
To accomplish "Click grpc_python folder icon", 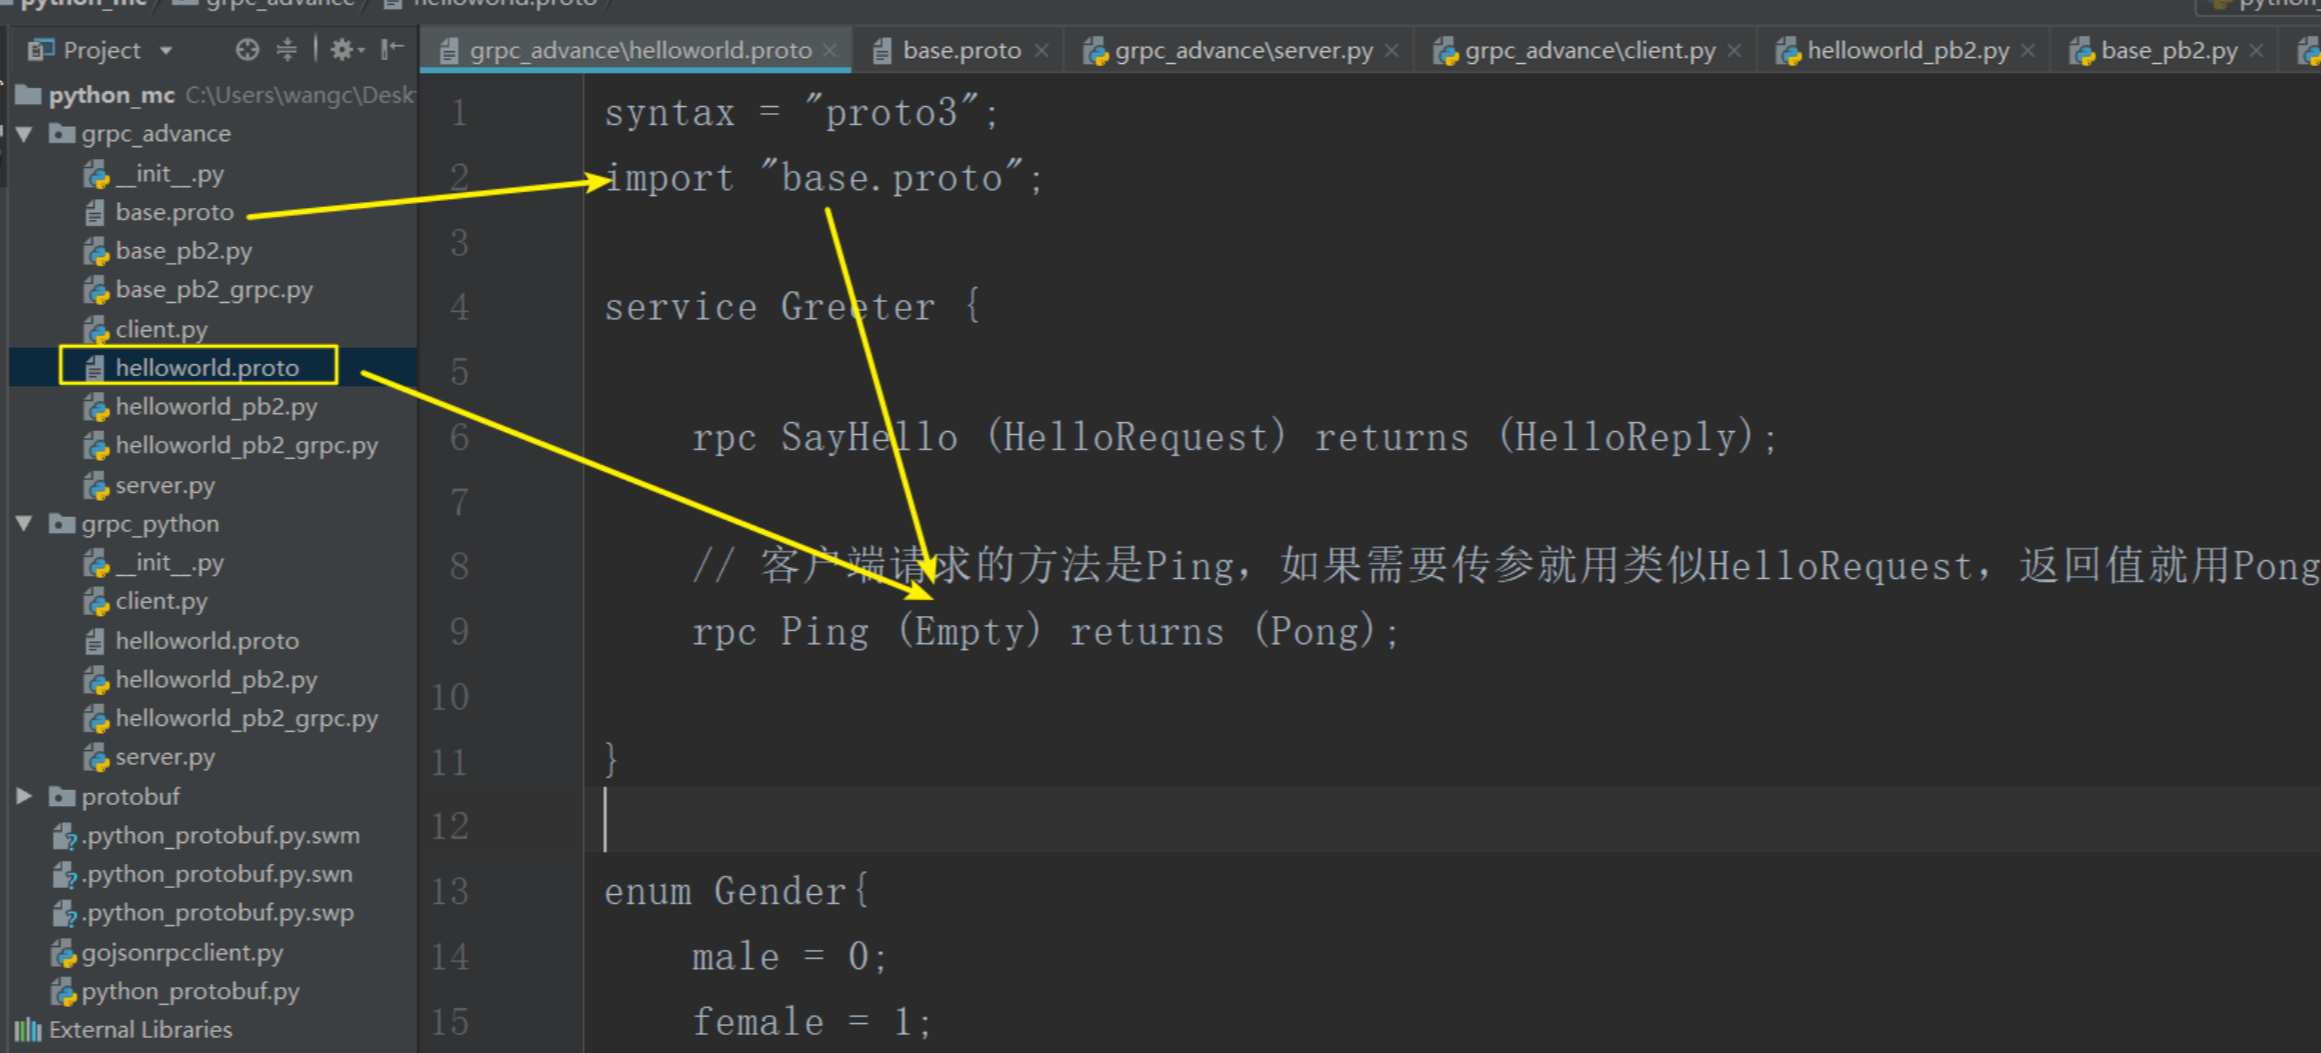I will (x=62, y=523).
